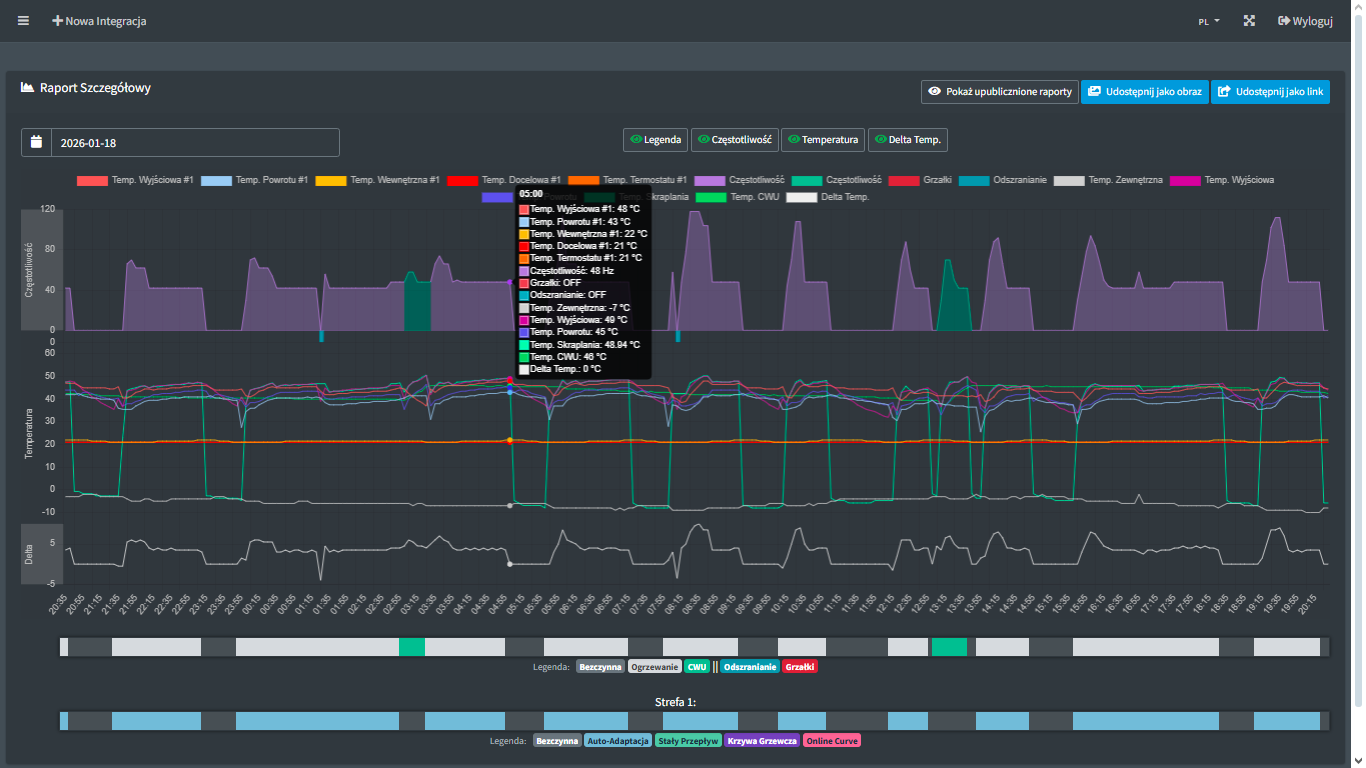The image size is (1366, 768).
Task: Click the fullscreen expand icon
Action: pos(1249,21)
